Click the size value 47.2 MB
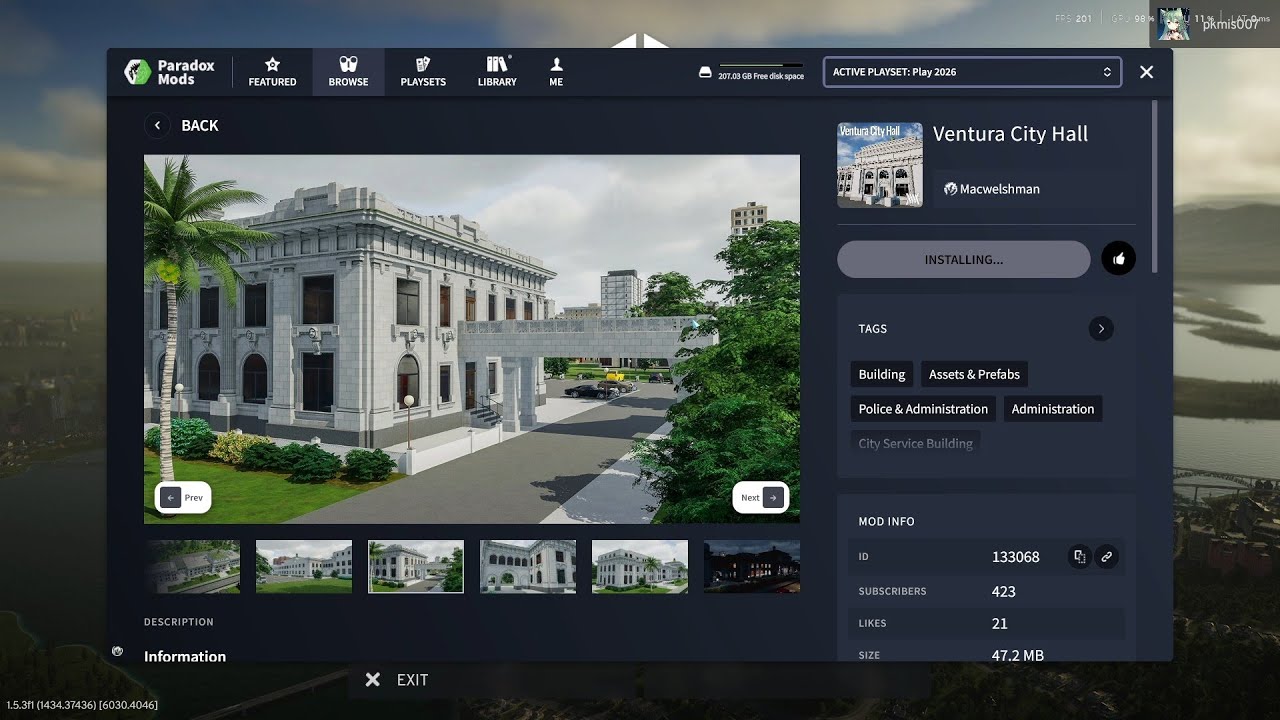1280x720 pixels. (x=1017, y=655)
